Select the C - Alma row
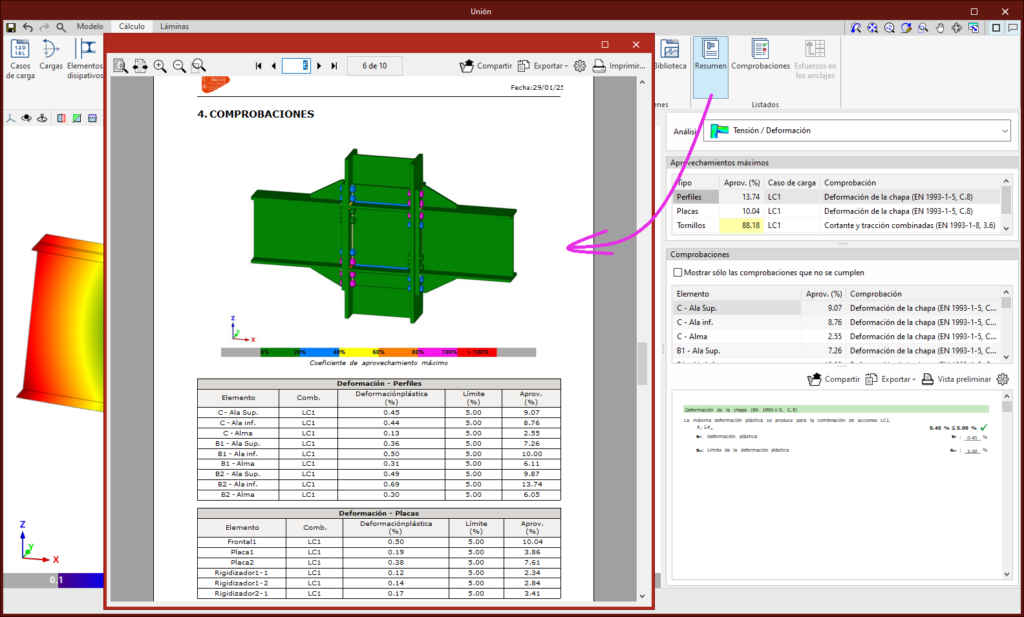1024x617 pixels. click(692, 337)
